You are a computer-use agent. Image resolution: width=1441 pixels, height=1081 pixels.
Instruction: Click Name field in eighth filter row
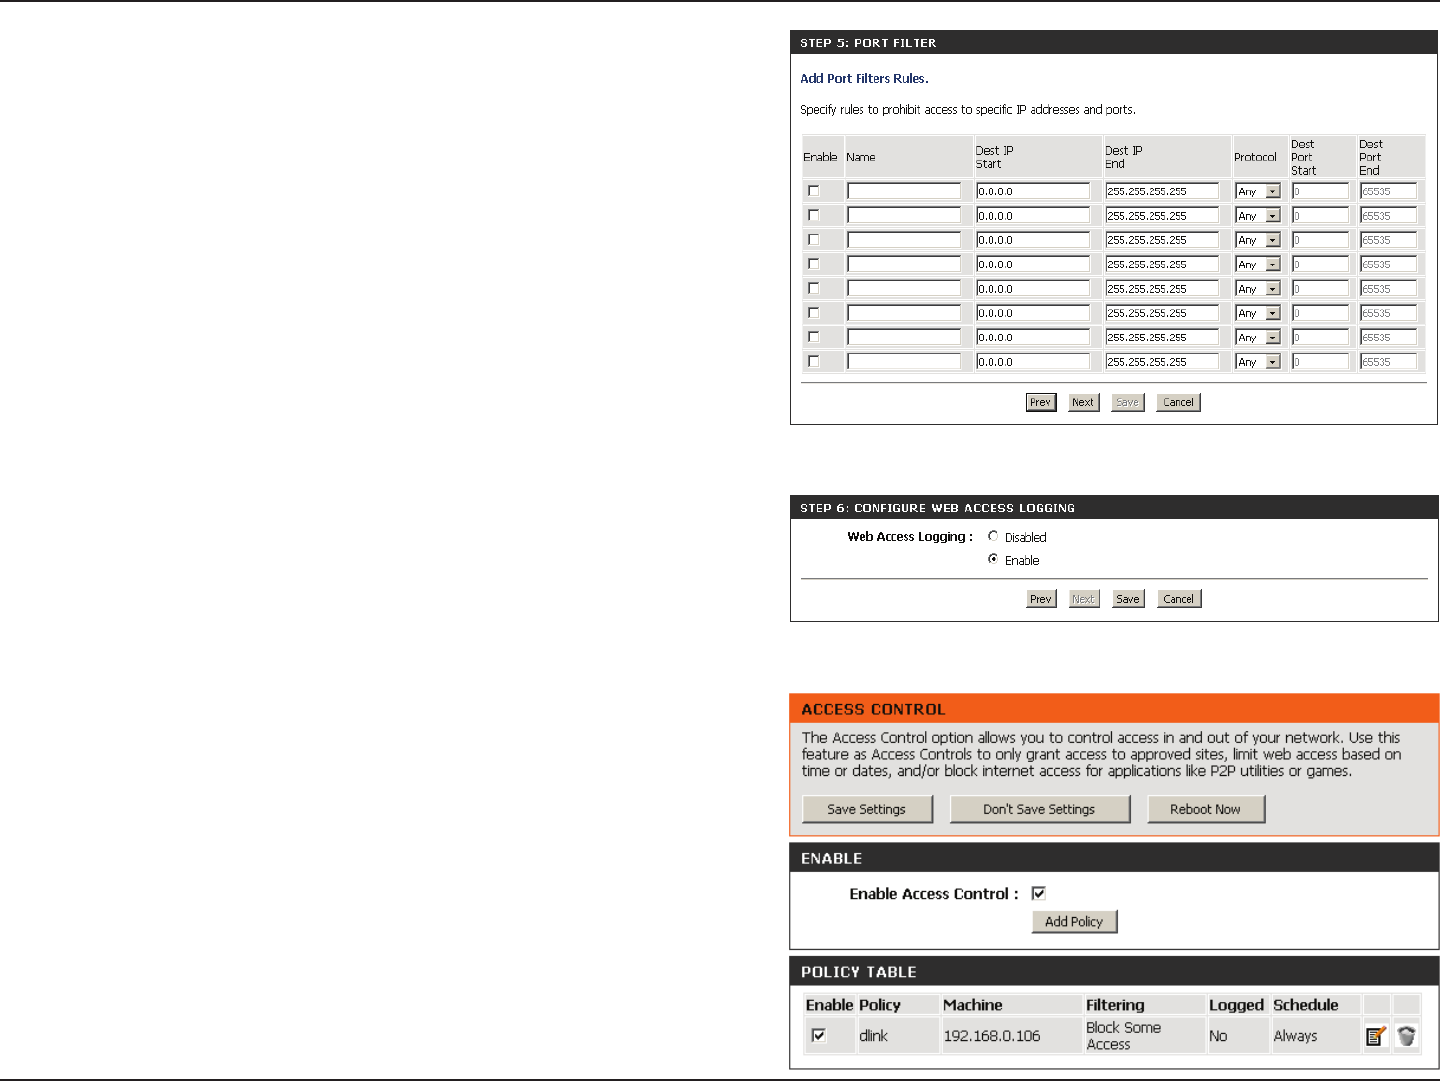tap(904, 362)
